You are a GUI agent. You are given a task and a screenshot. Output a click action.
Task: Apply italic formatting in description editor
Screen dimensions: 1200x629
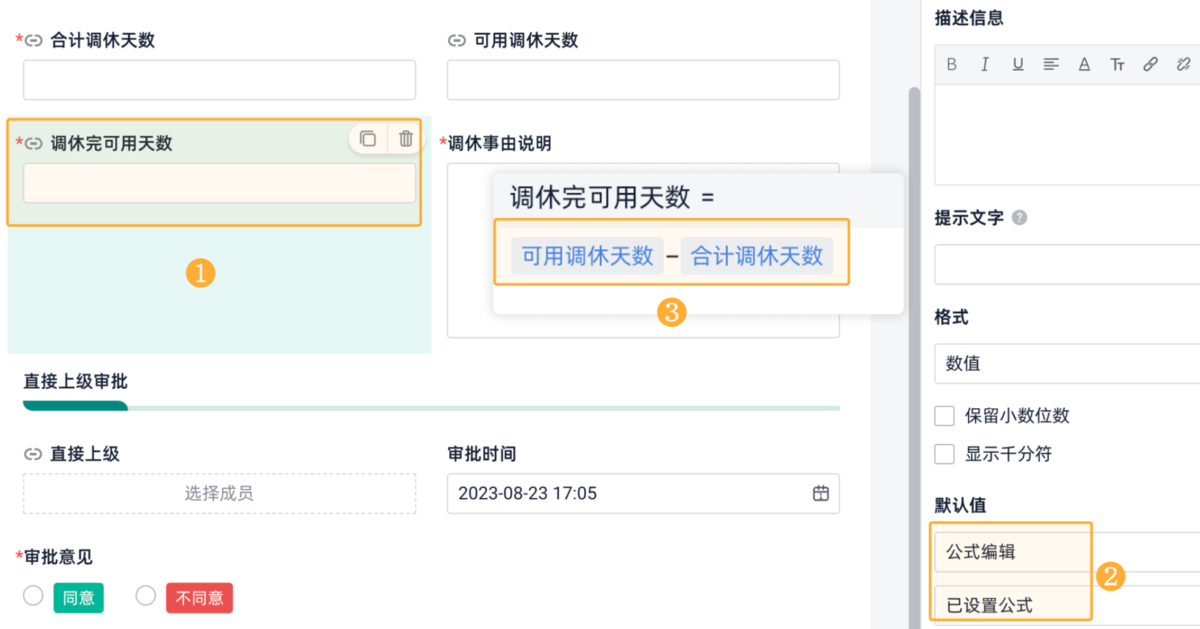985,64
